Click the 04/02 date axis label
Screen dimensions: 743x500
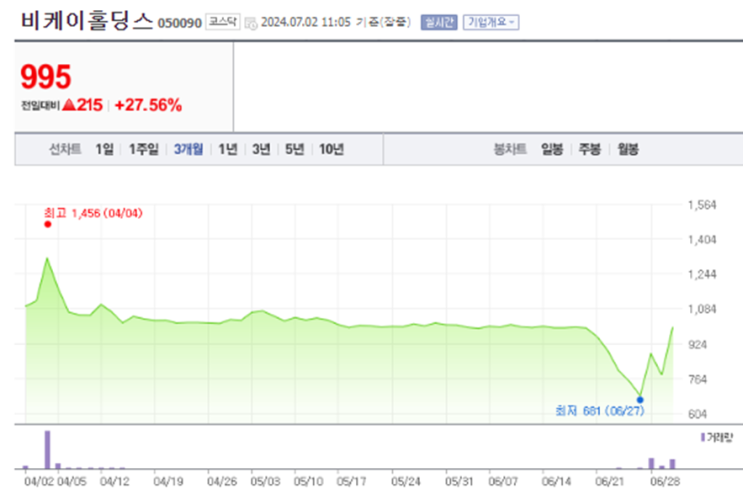[x=39, y=482]
